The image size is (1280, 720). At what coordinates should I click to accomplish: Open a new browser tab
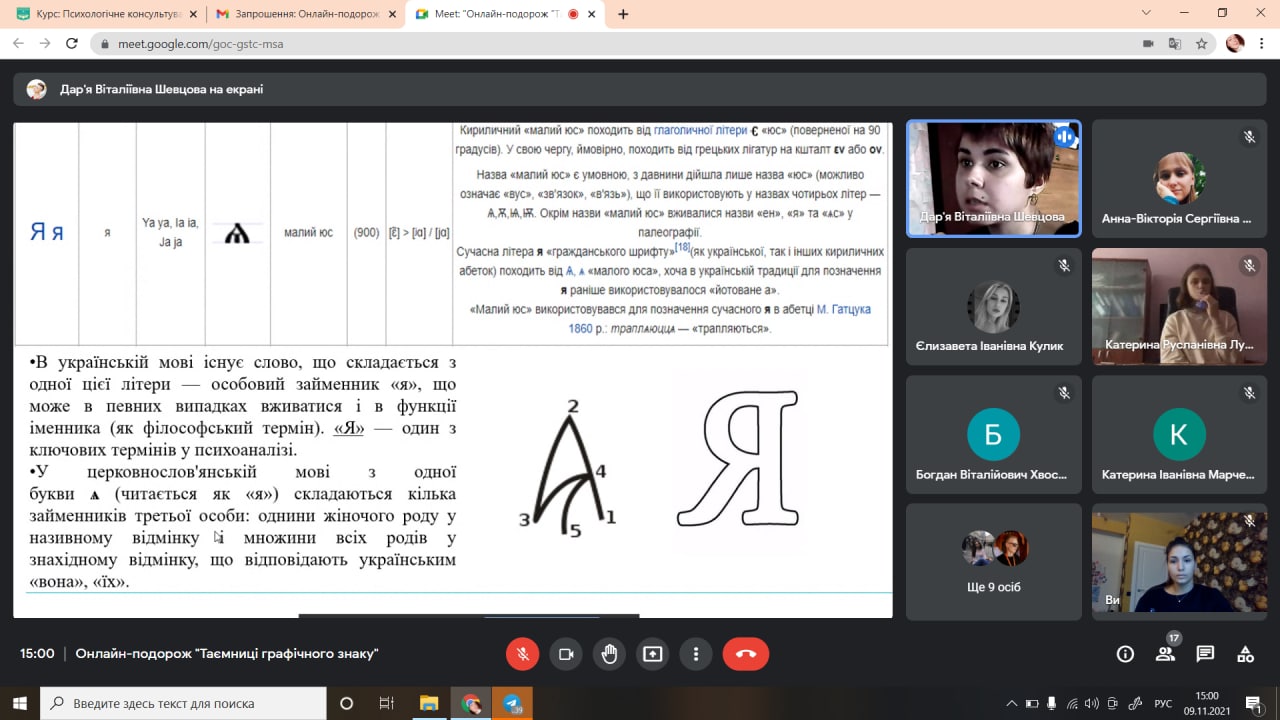click(624, 14)
